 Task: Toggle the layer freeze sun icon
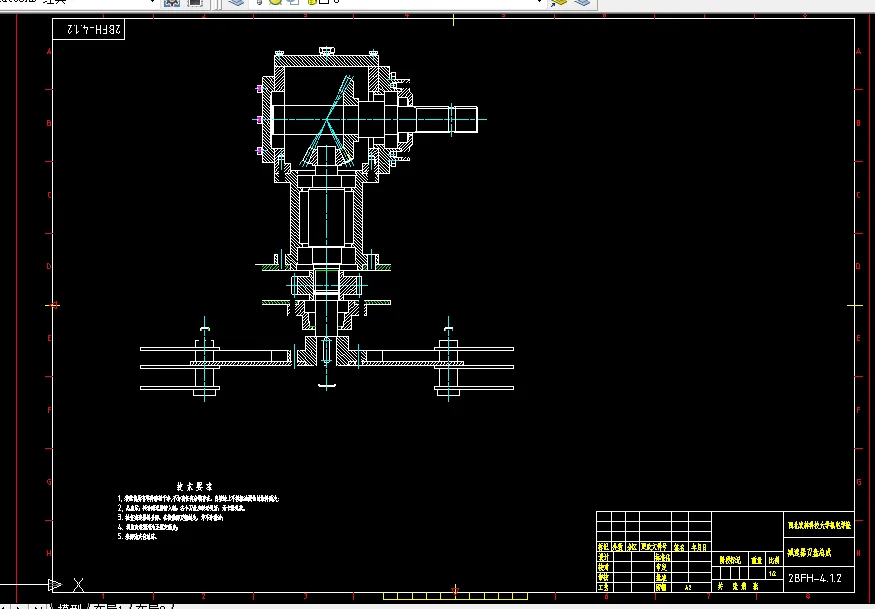pos(275,2)
